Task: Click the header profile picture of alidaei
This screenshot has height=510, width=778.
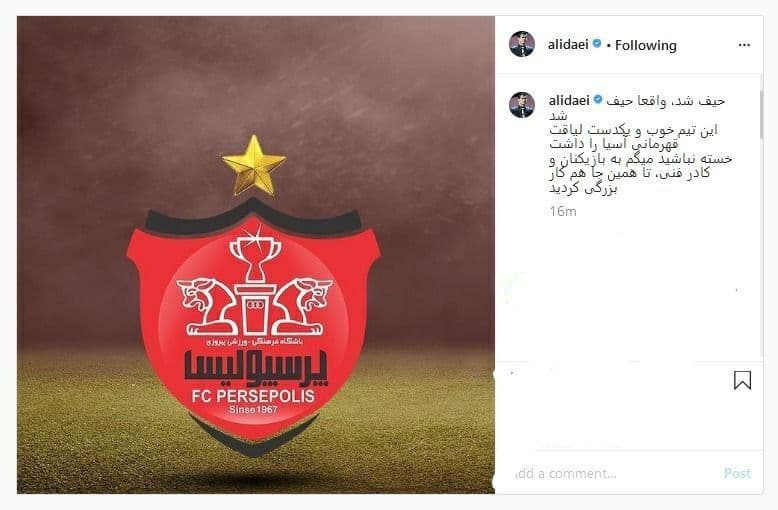Action: (522, 44)
